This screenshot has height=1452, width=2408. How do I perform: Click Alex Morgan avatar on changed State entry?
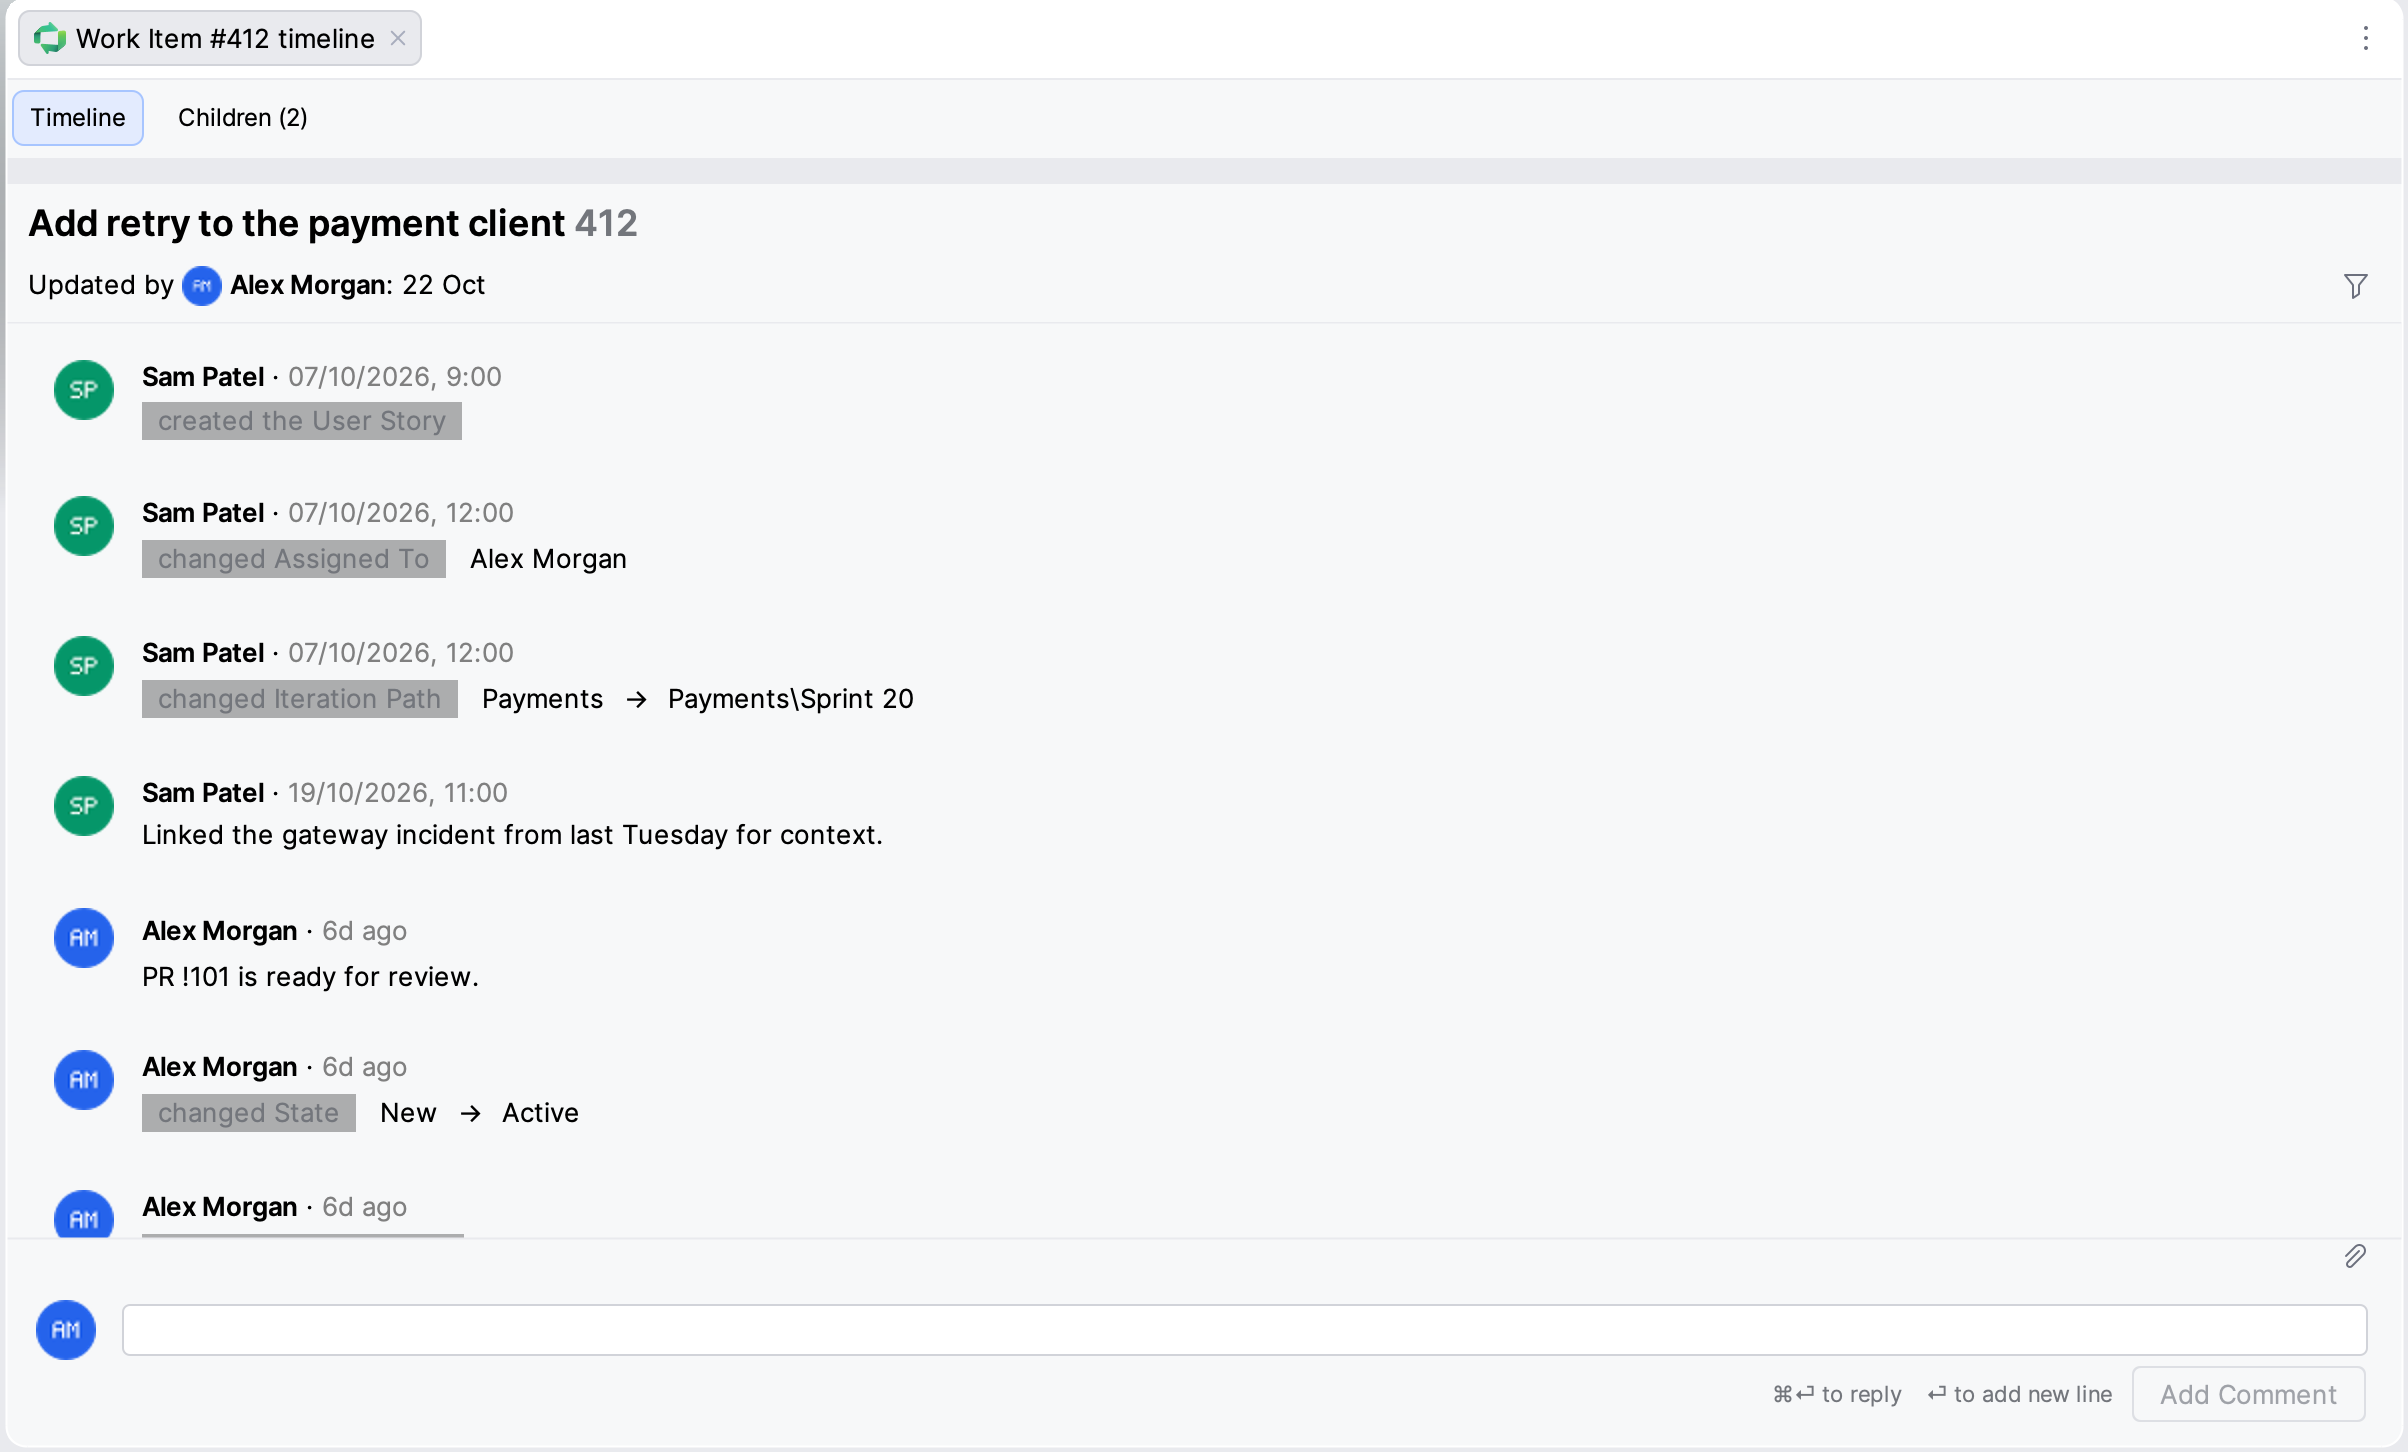[x=84, y=1080]
